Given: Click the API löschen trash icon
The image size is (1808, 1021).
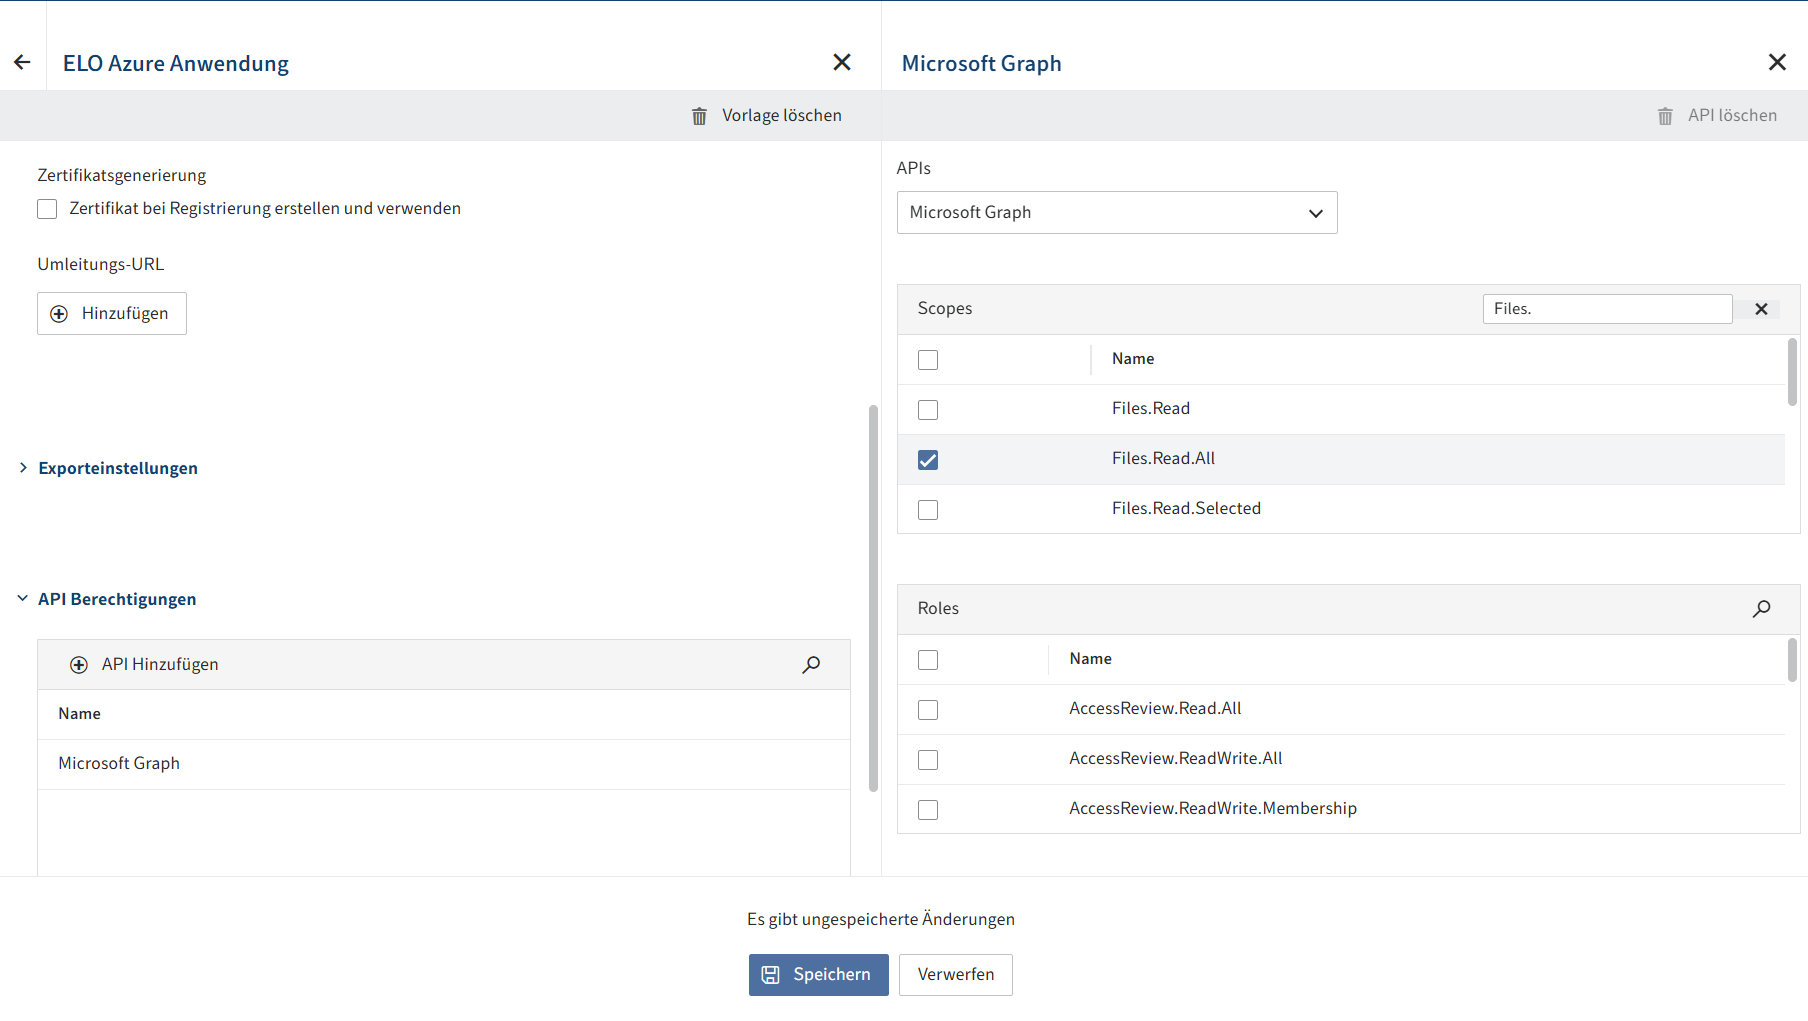Looking at the screenshot, I should [1665, 116].
